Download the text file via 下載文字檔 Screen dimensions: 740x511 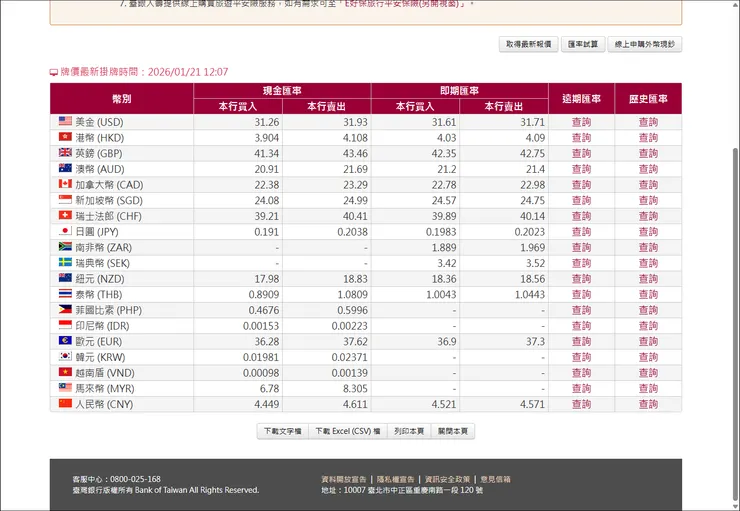(x=283, y=431)
